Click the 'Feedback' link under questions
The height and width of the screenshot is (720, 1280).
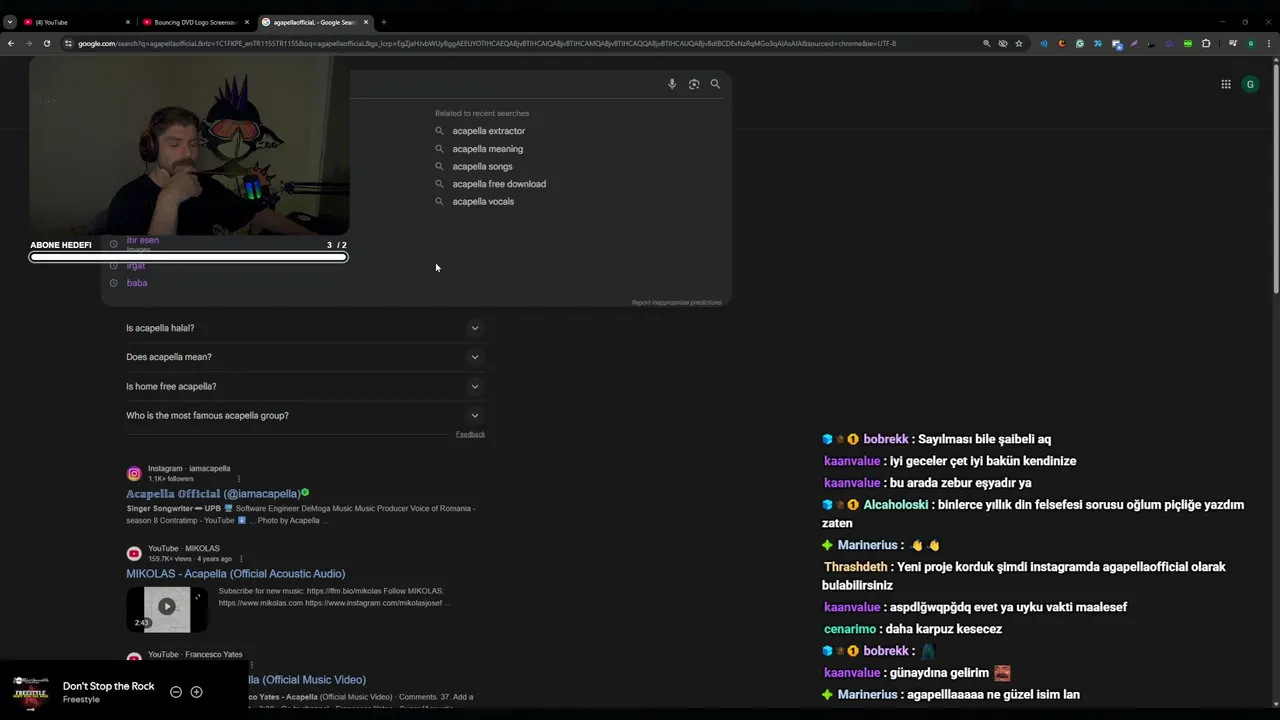(x=470, y=434)
